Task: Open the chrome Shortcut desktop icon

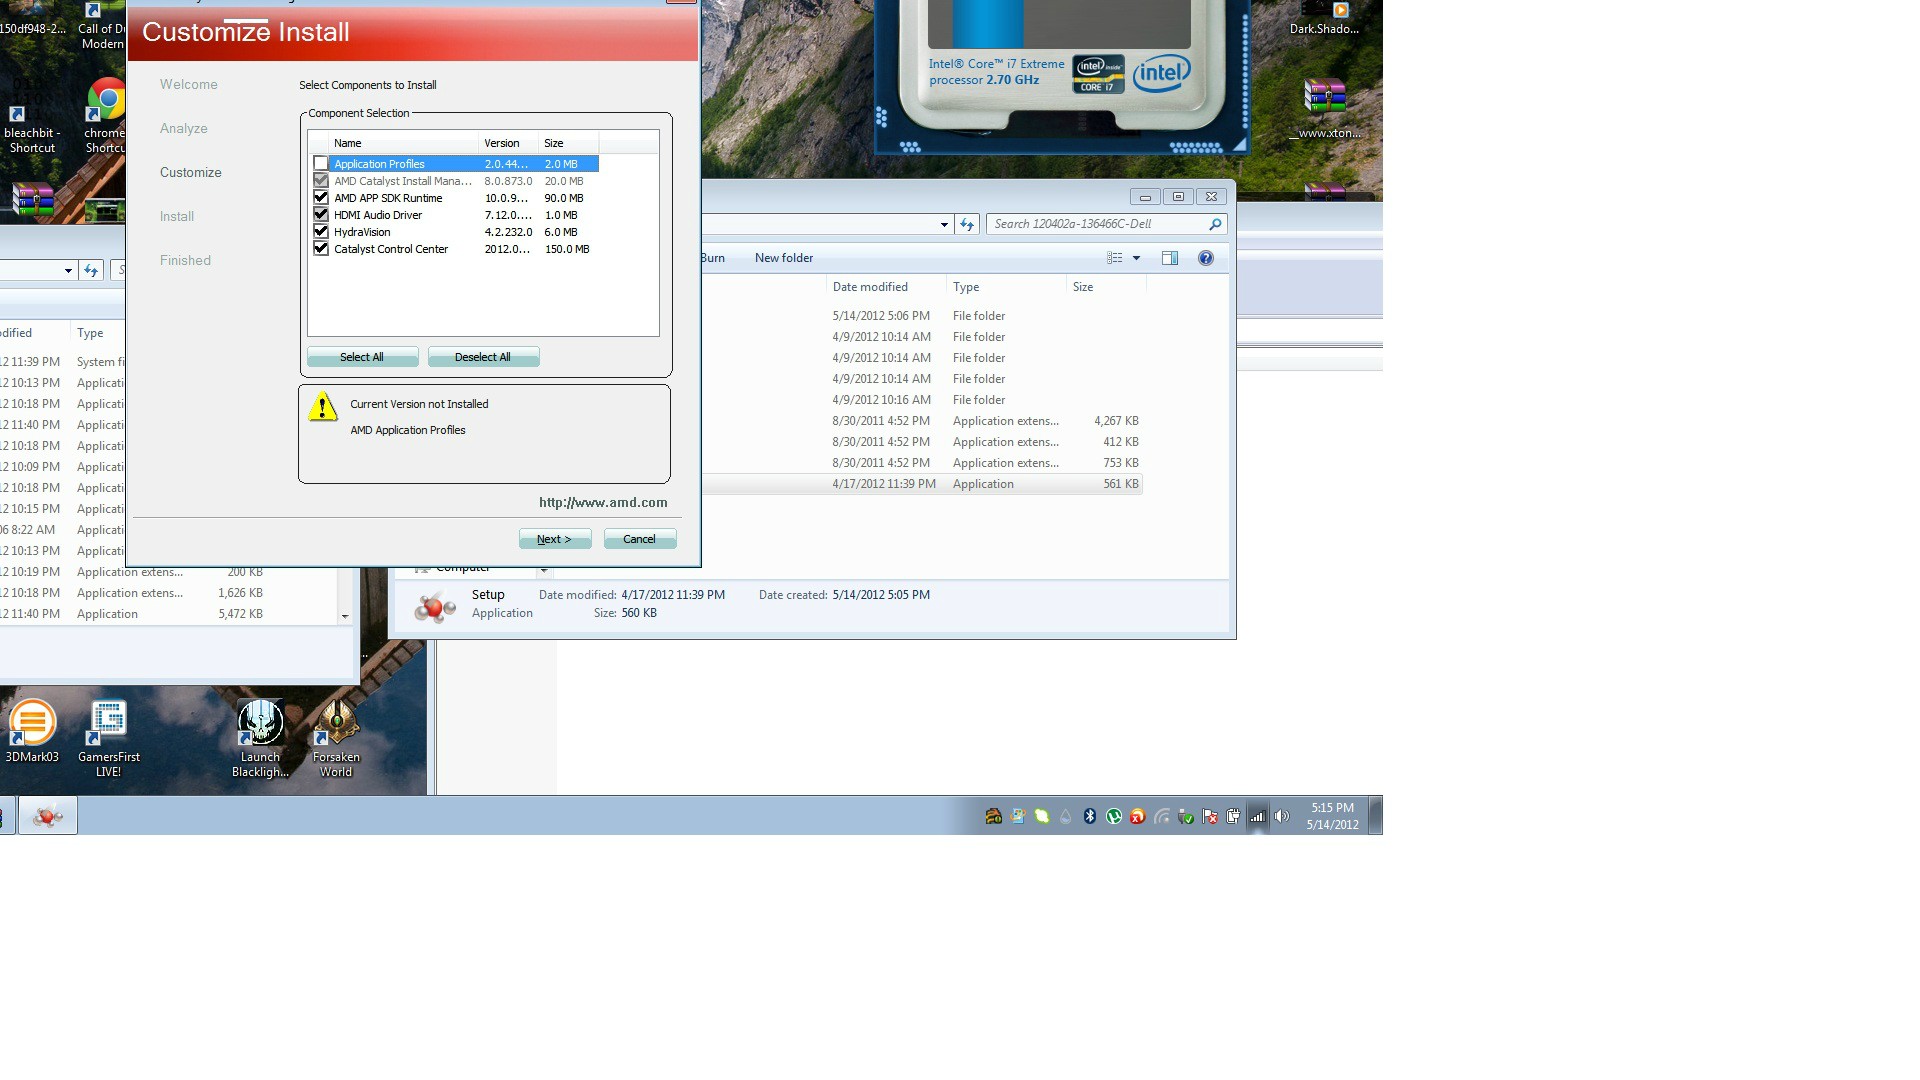Action: (105, 117)
